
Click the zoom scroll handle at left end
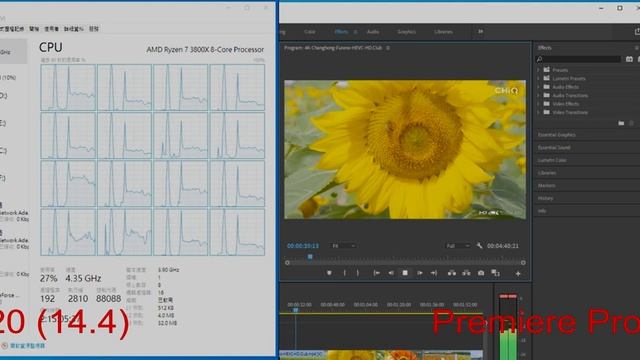[287, 263]
